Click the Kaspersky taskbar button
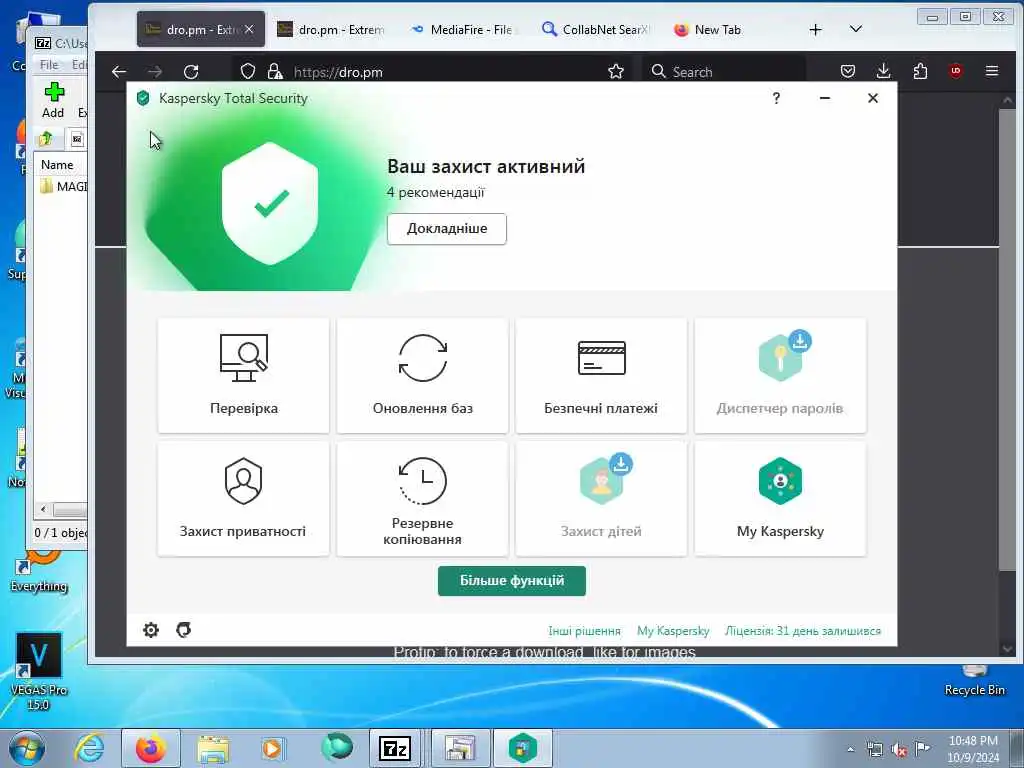 [x=522, y=748]
